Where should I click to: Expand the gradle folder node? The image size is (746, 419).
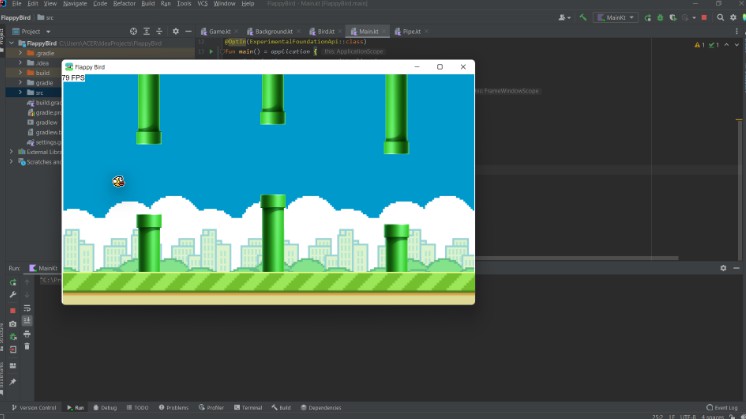coord(20,83)
